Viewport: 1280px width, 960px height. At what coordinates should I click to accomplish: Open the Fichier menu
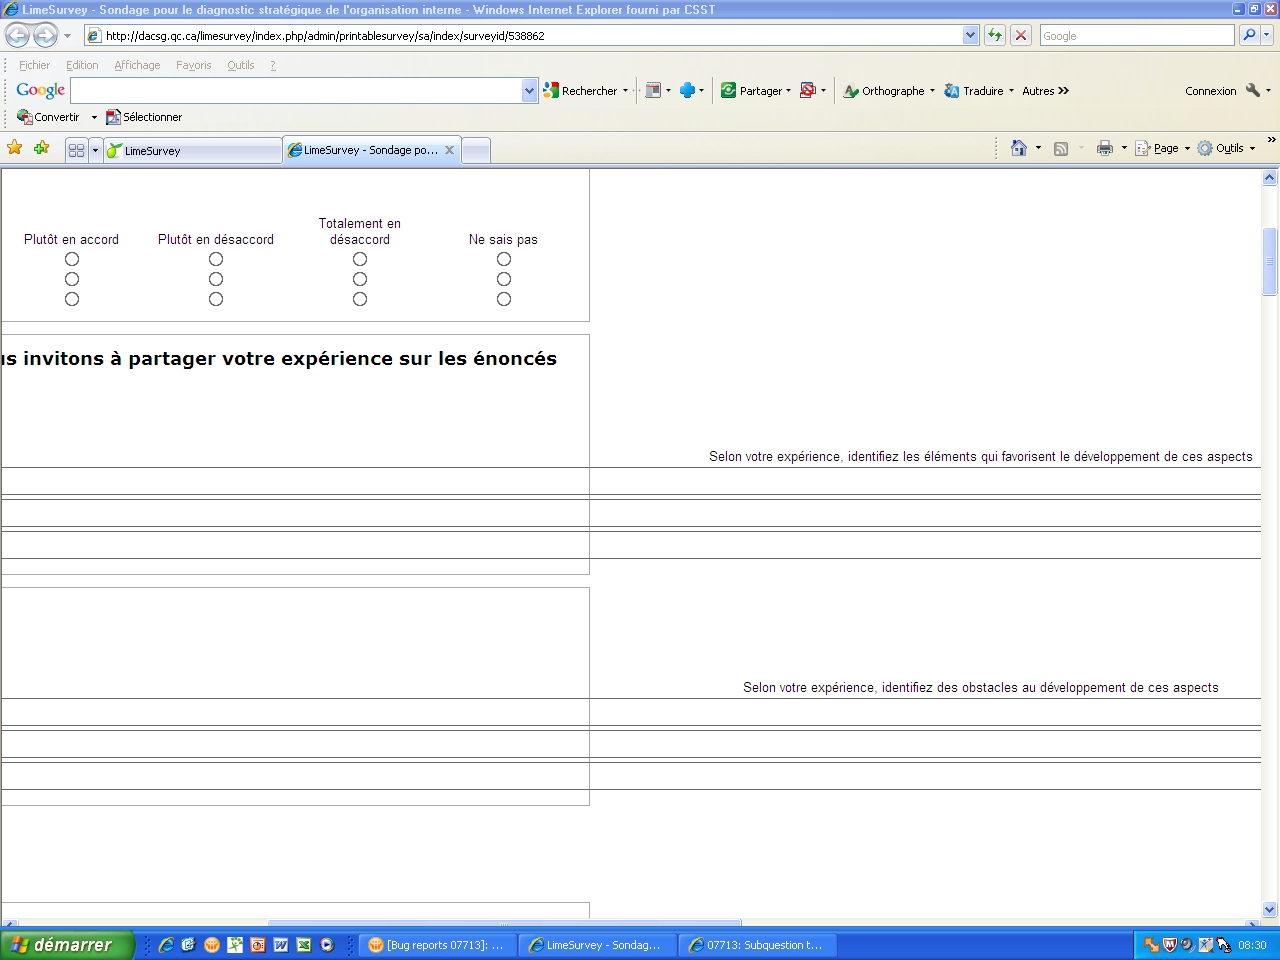click(34, 65)
